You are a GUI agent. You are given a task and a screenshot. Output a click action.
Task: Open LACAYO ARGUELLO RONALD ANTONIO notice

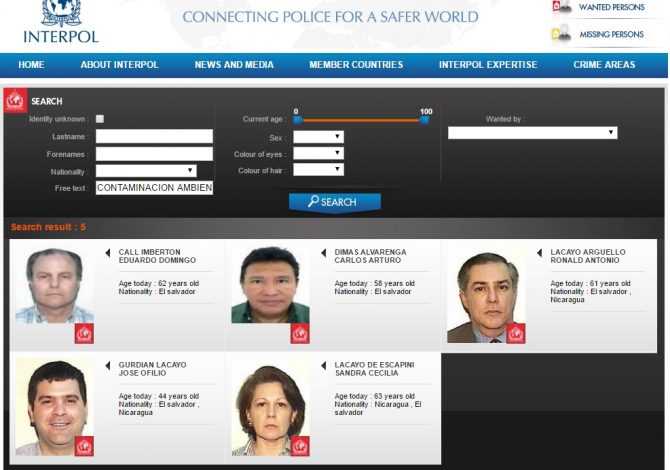[588, 256]
